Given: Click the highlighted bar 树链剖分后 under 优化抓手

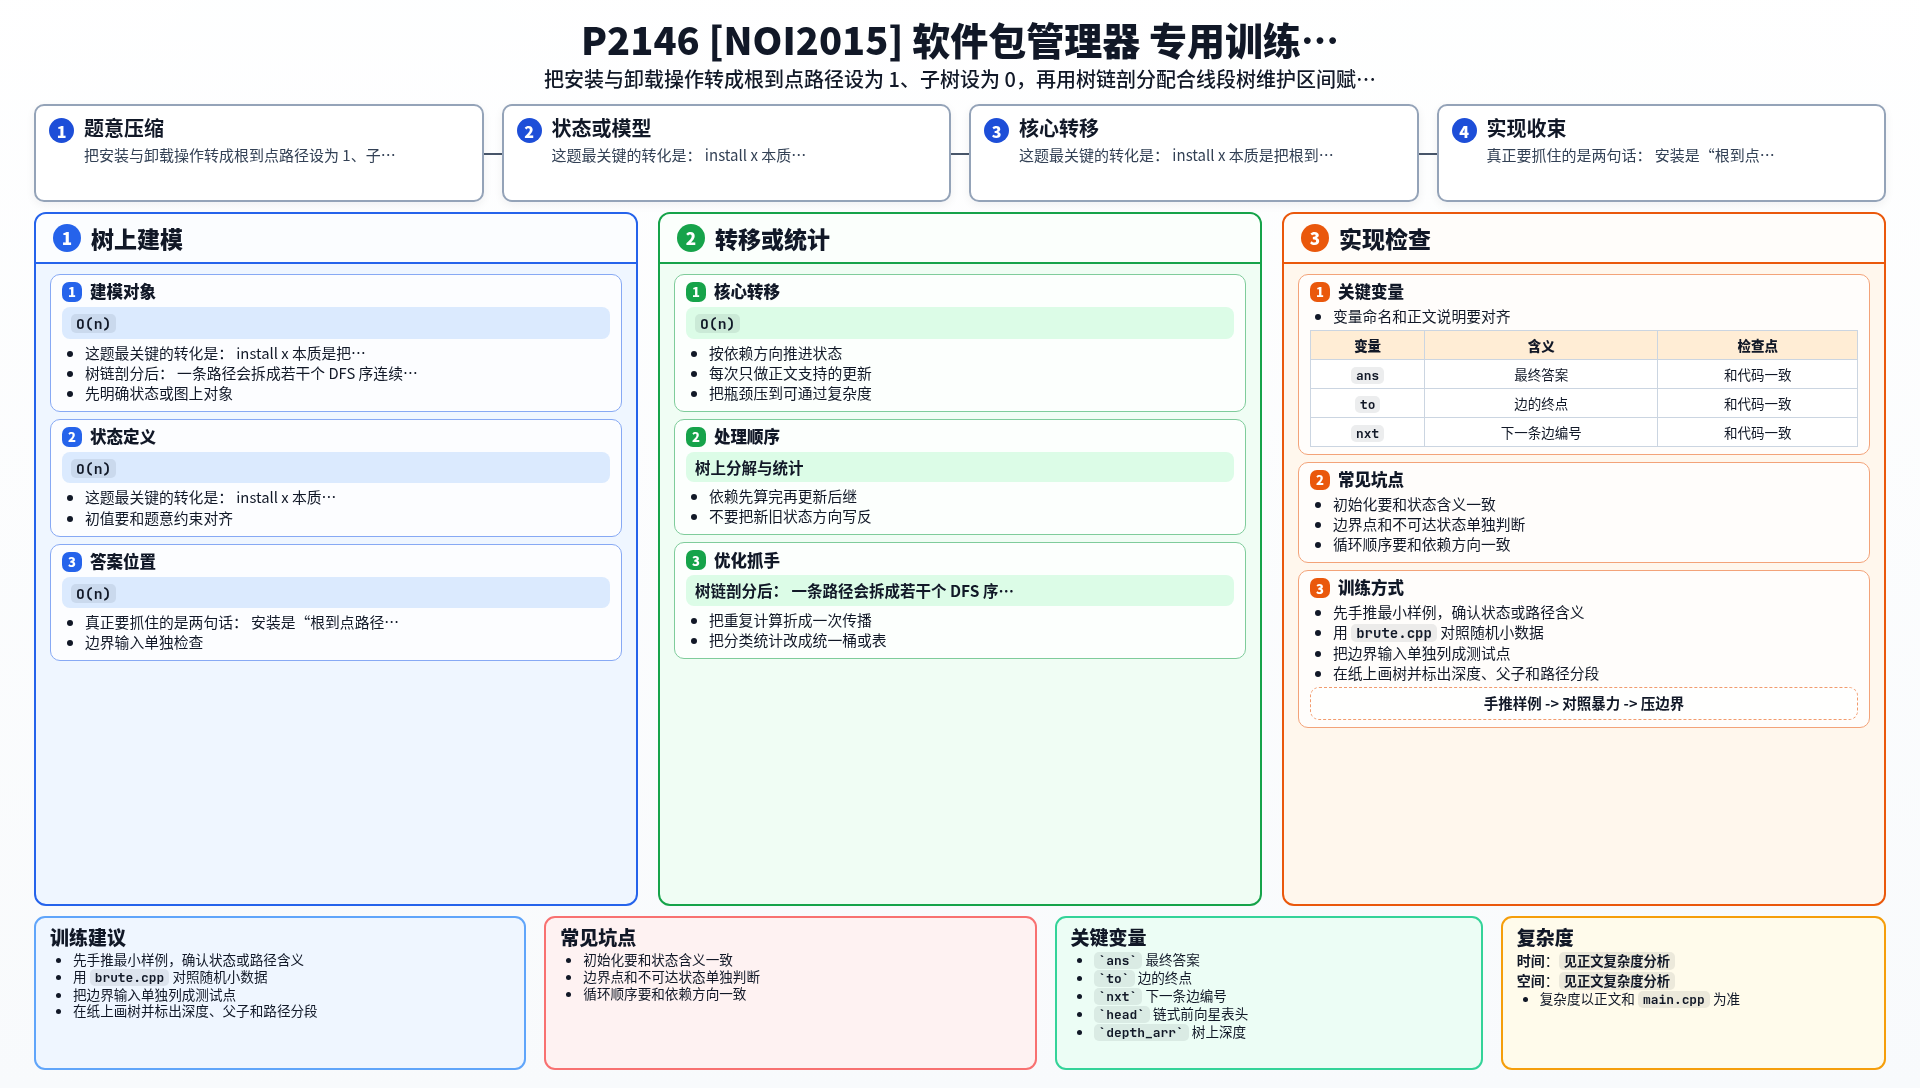Looking at the screenshot, I should (960, 591).
